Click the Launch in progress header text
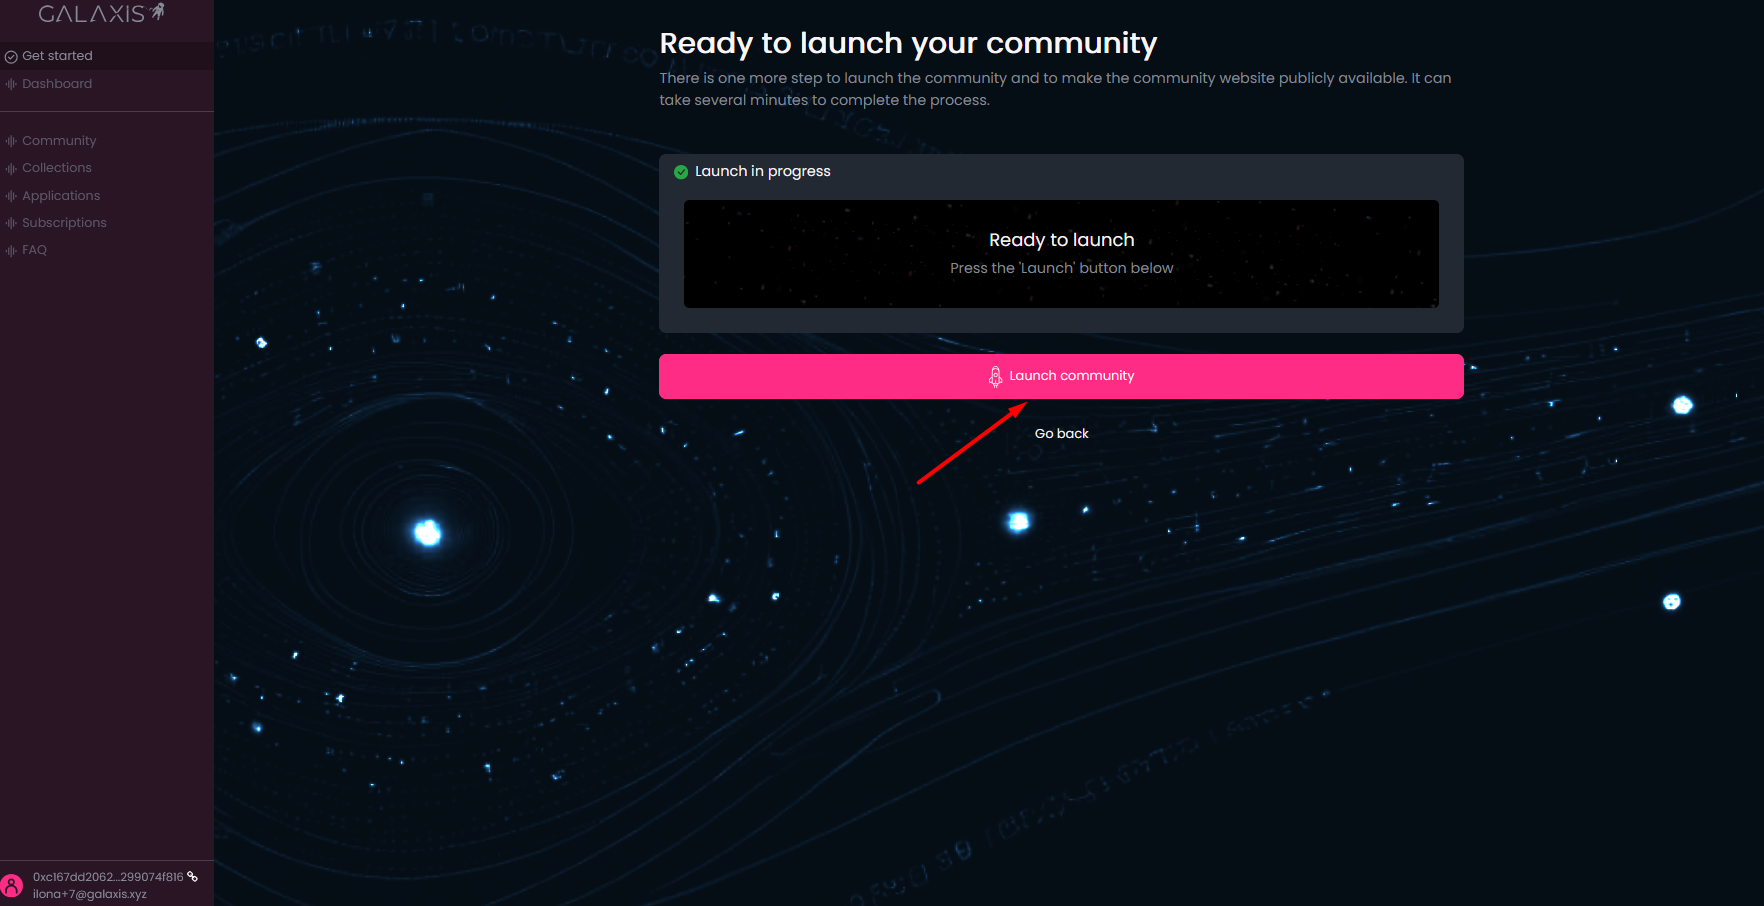 tap(762, 171)
